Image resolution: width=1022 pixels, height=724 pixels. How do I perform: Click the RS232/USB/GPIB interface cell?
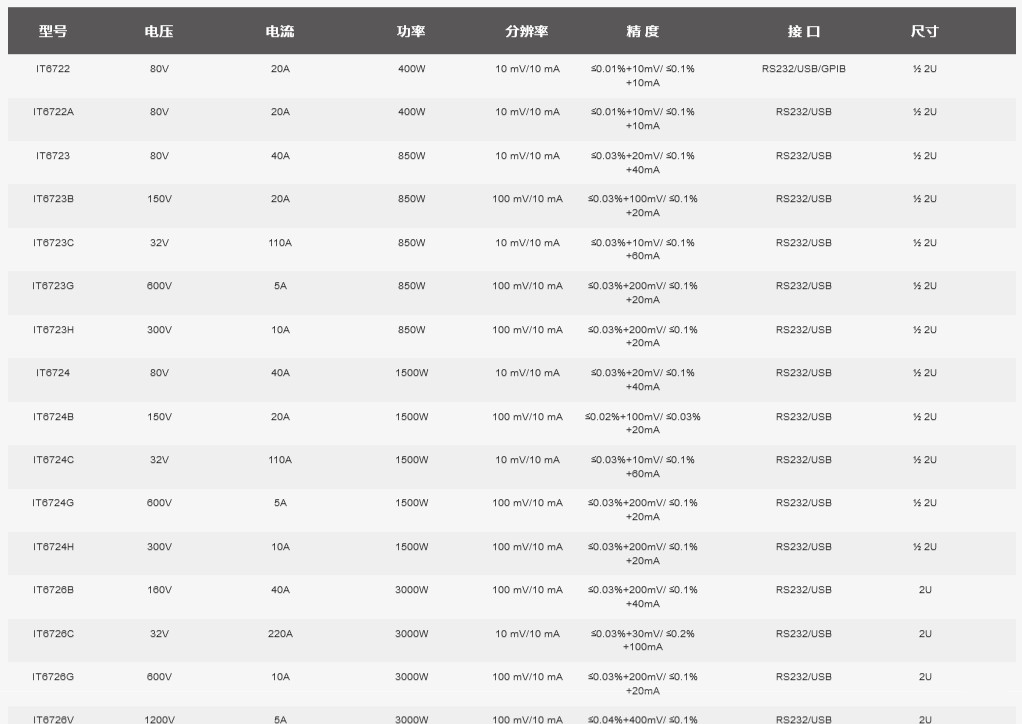[803, 69]
